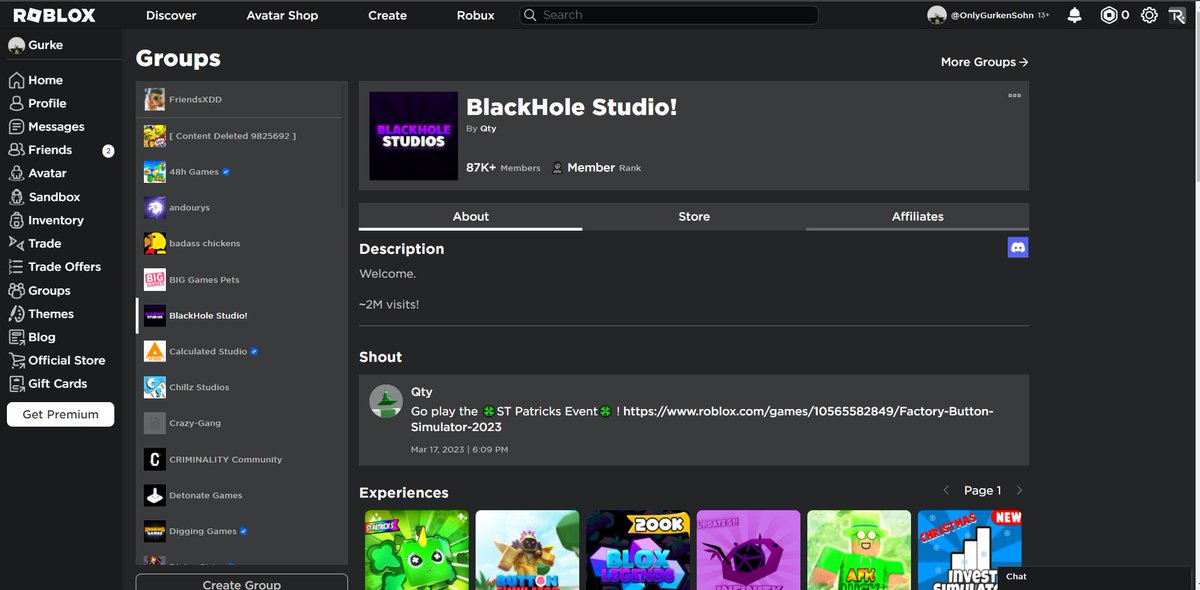Click the BlackHole Studios group logo
This screenshot has height=590, width=1200.
pyautogui.click(x=413, y=136)
